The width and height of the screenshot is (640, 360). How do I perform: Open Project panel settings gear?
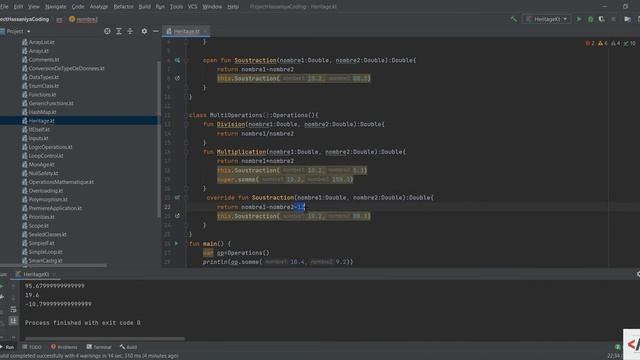pyautogui.click(x=144, y=31)
